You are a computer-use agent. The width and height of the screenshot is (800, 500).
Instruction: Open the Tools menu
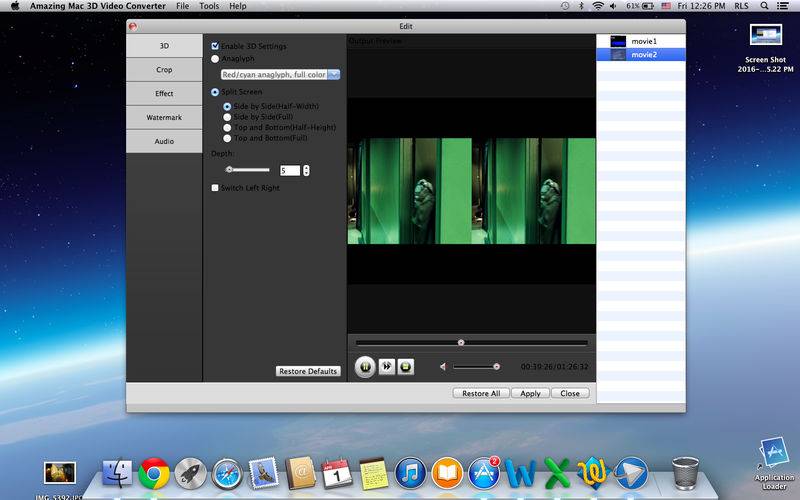tap(209, 6)
